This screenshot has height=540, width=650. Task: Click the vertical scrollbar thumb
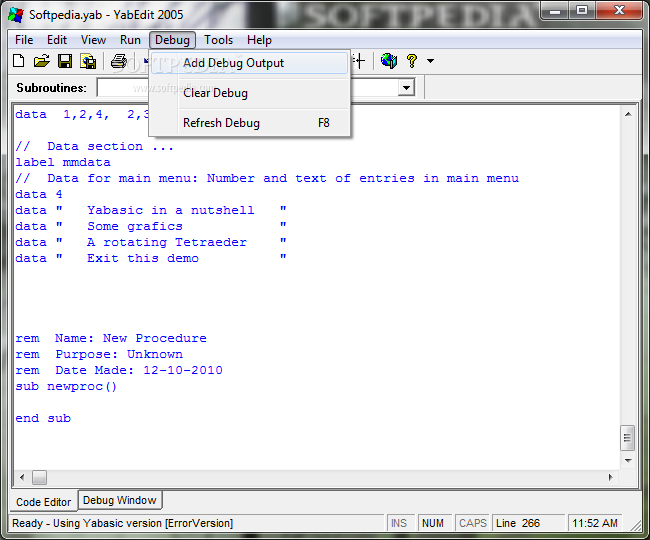pyautogui.click(x=627, y=438)
